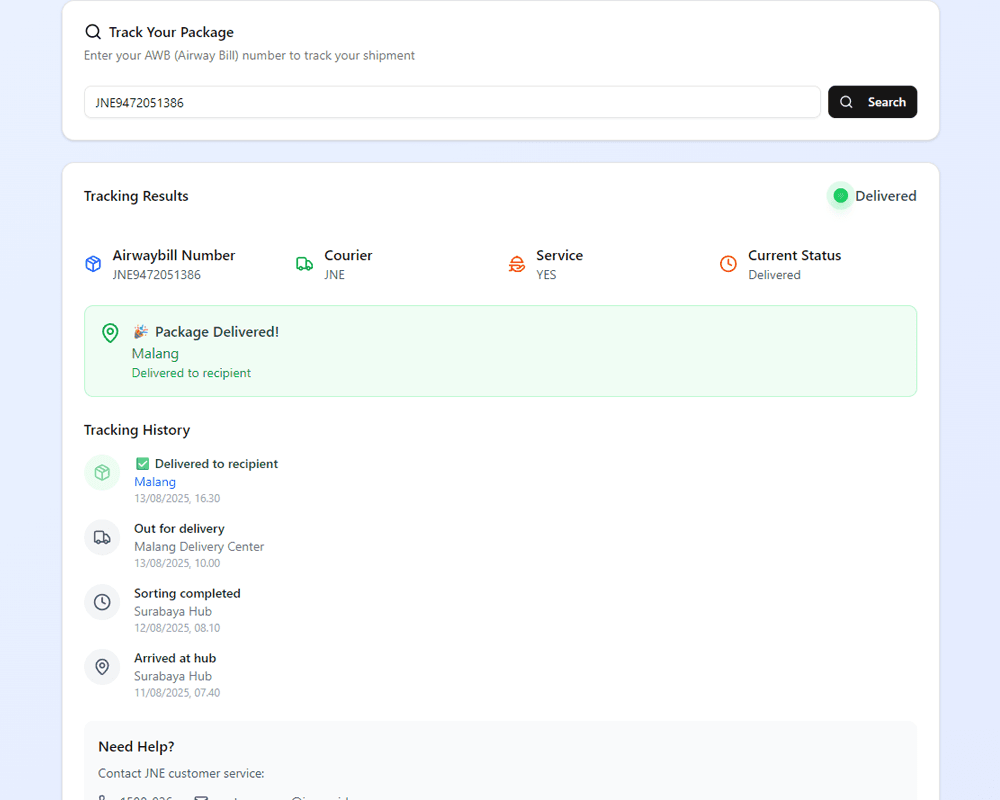Image resolution: width=1000 pixels, height=800 pixels.
Task: Click the truck icon for Out for delivery
Action: (x=102, y=537)
